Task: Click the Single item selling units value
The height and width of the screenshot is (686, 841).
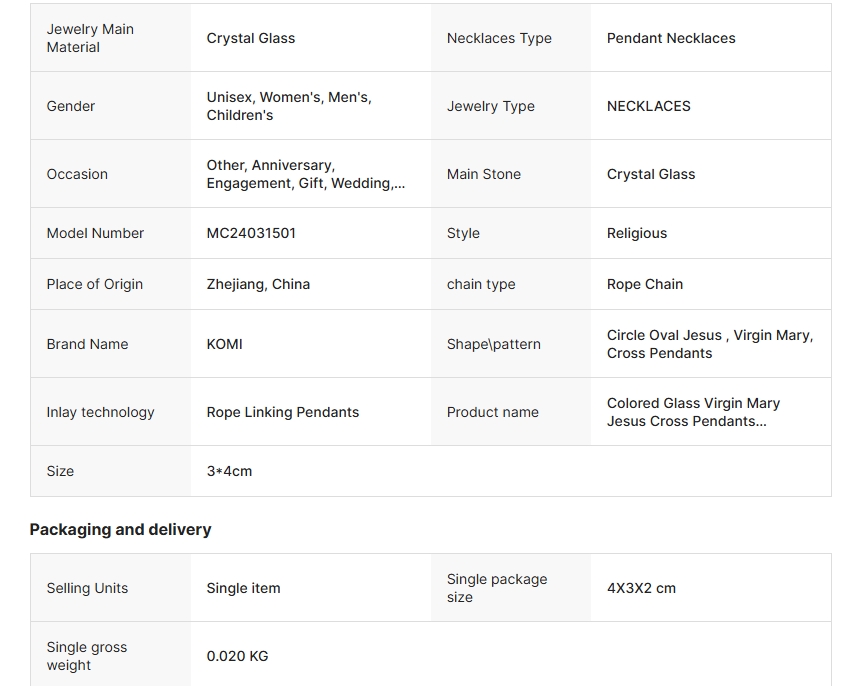Action: [x=243, y=588]
